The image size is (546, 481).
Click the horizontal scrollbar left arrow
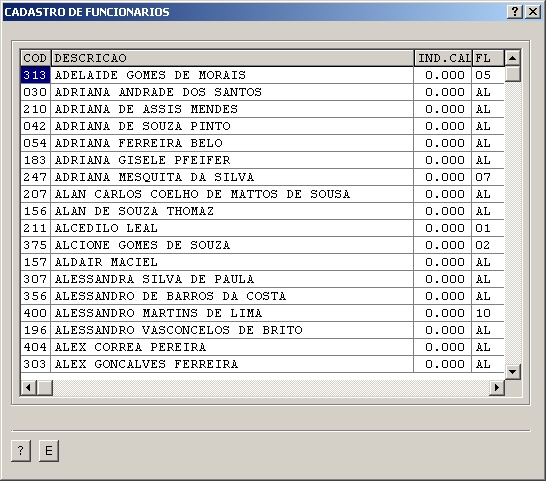coord(29,387)
